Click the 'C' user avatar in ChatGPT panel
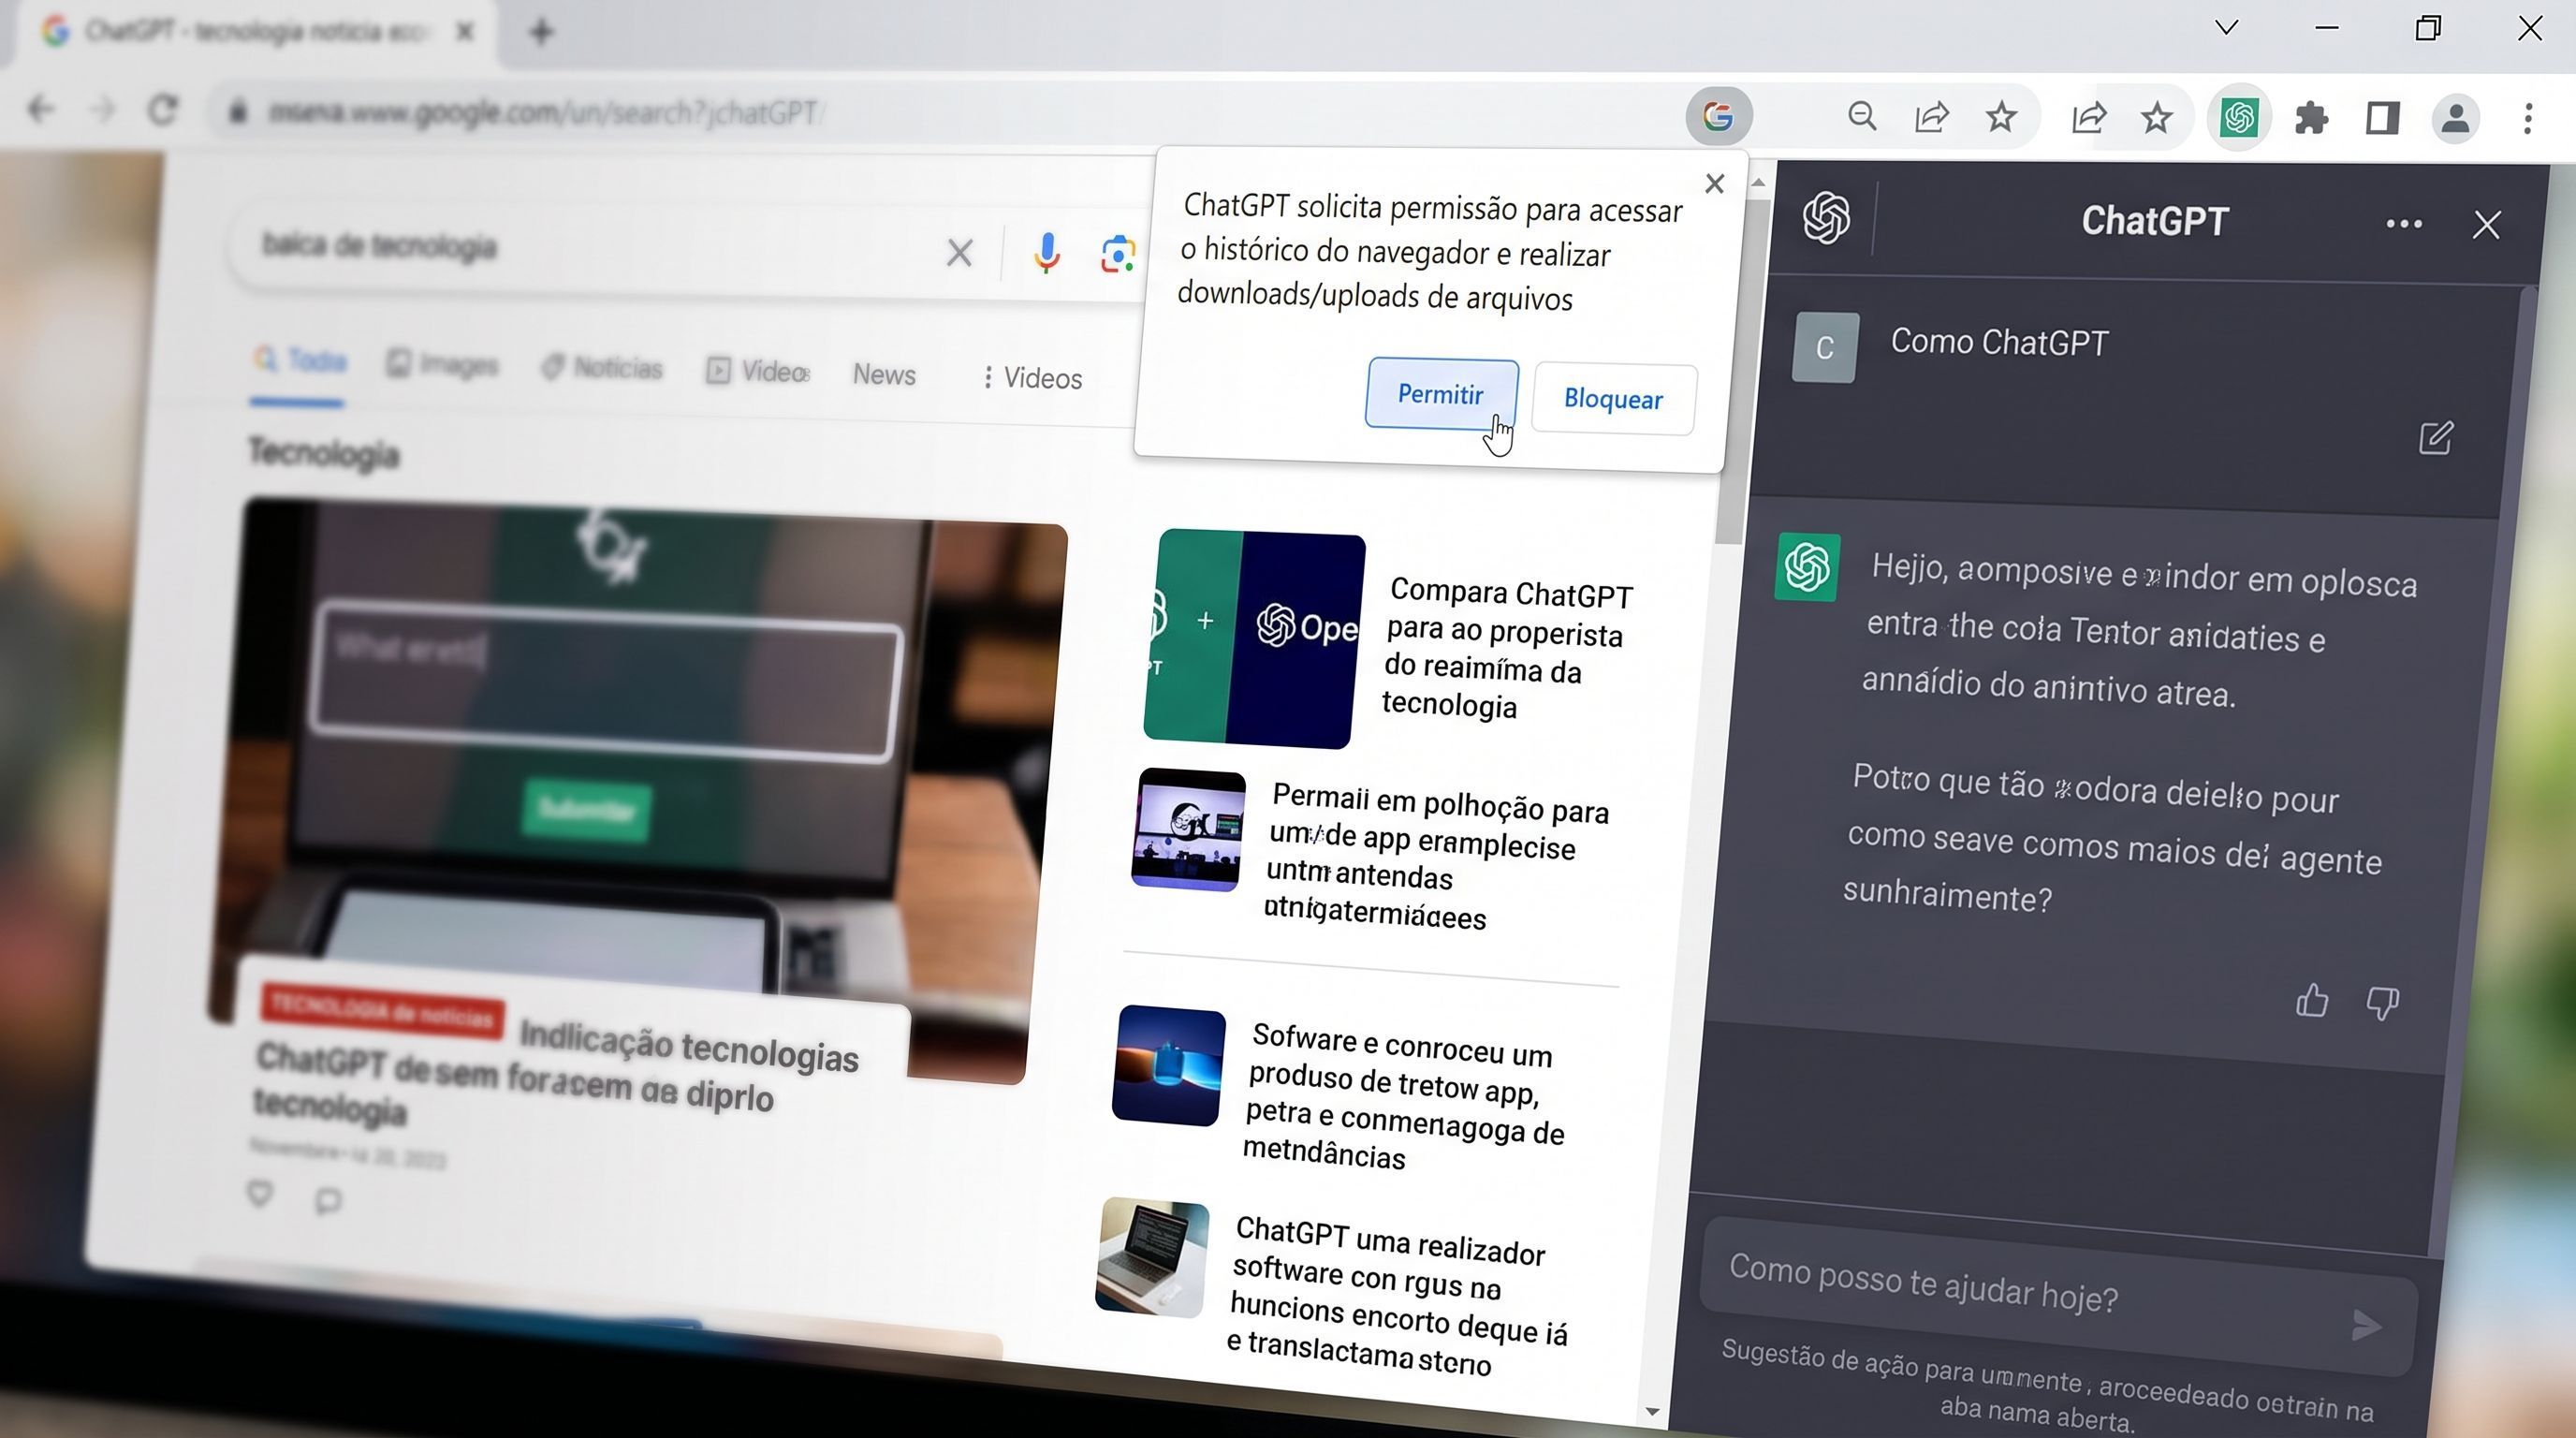The image size is (2576, 1438). [1825, 347]
